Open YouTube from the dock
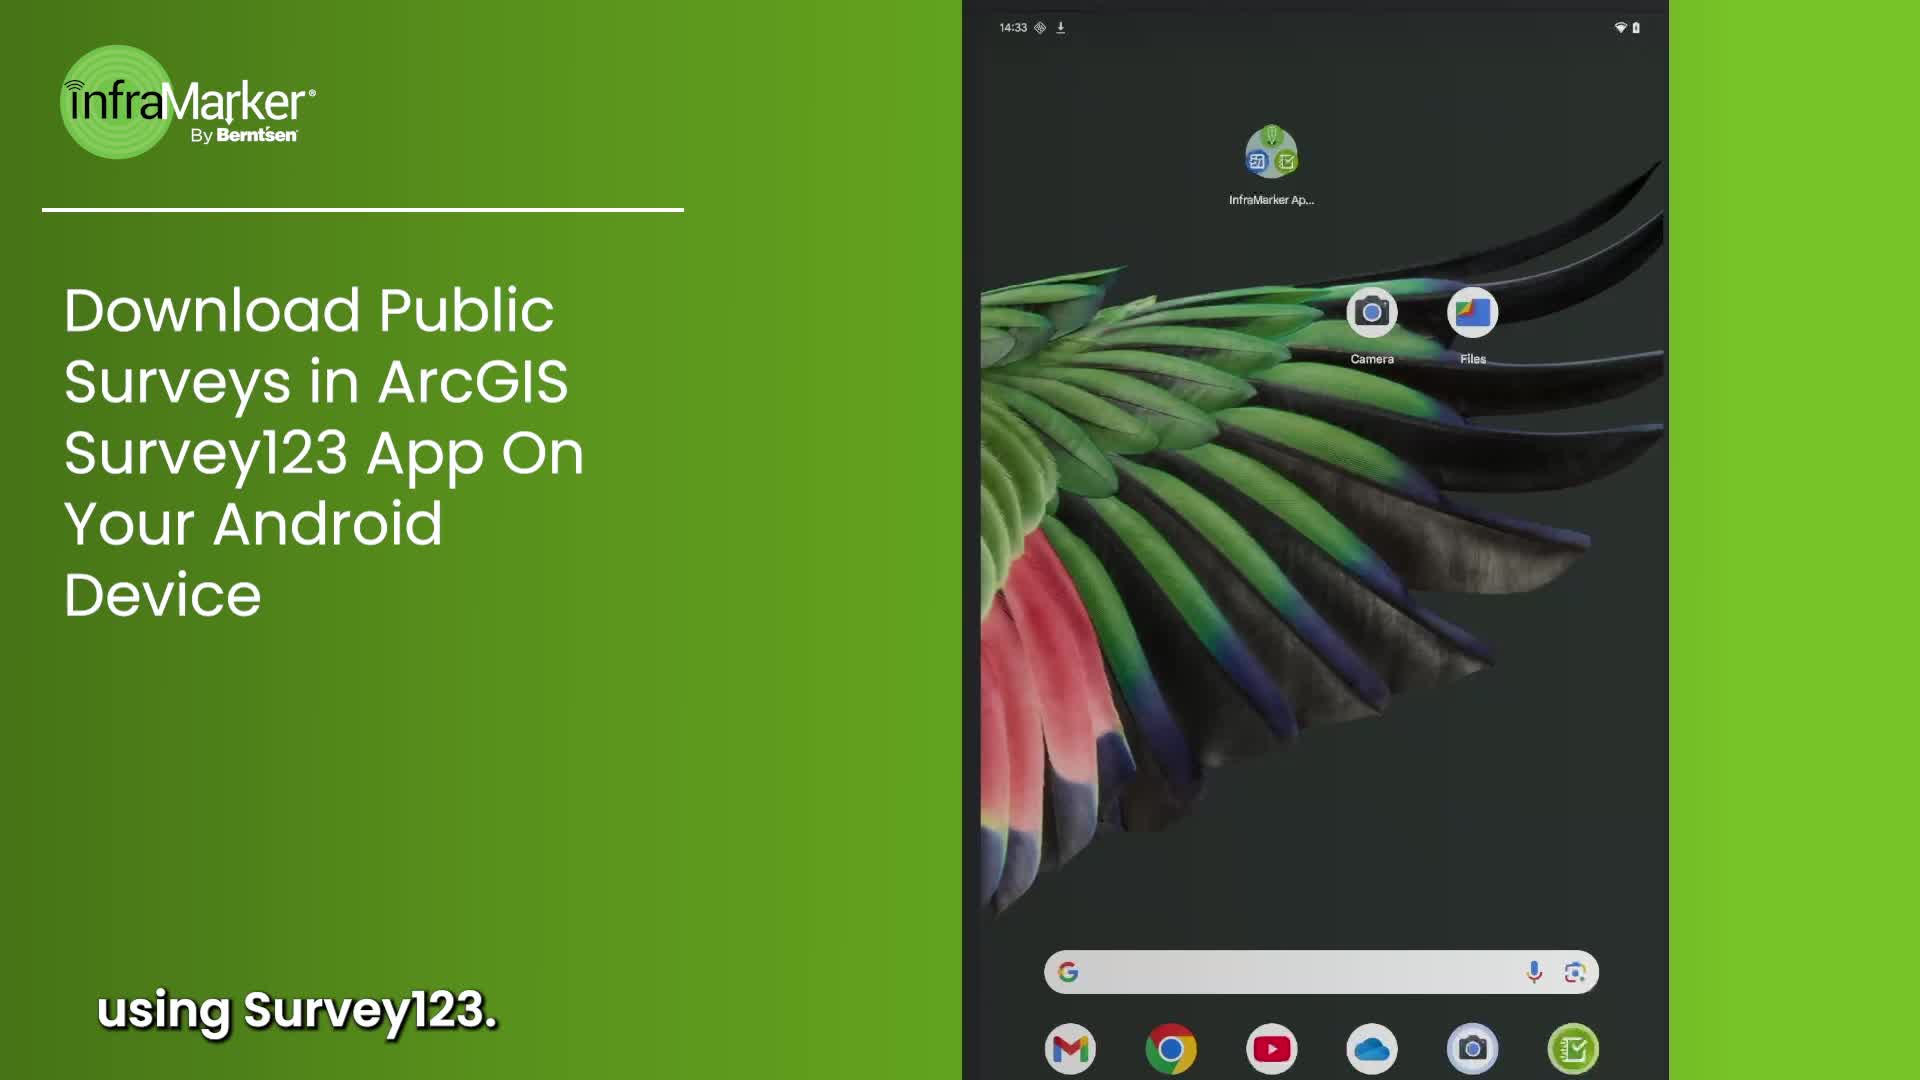Image resolution: width=1920 pixels, height=1080 pixels. click(x=1271, y=1049)
